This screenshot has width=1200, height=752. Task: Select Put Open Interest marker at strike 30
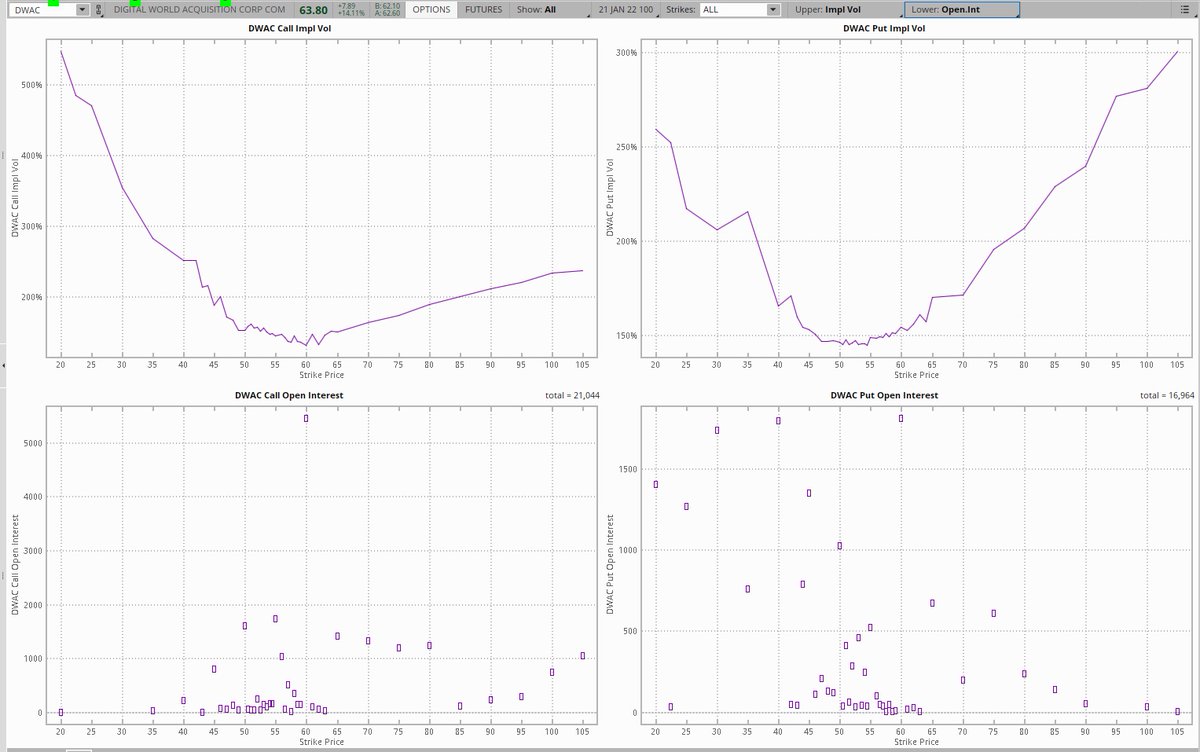click(717, 430)
